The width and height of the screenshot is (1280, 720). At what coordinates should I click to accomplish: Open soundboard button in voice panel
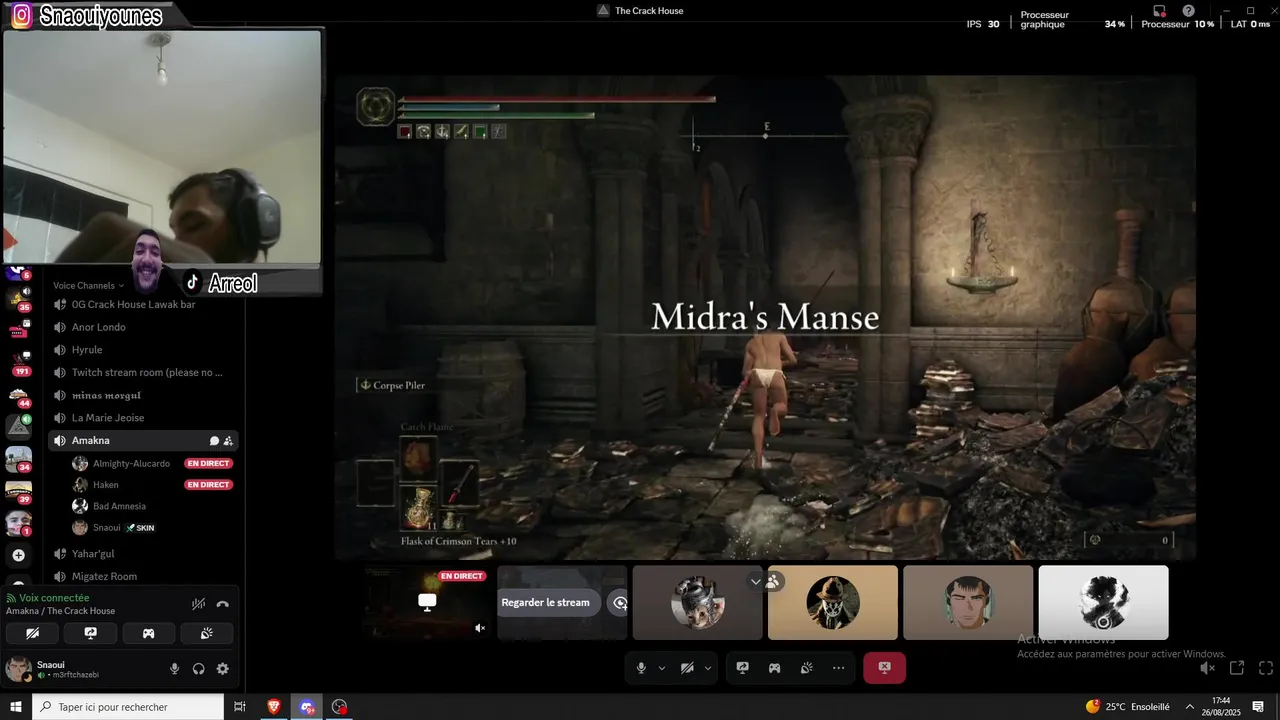207,633
